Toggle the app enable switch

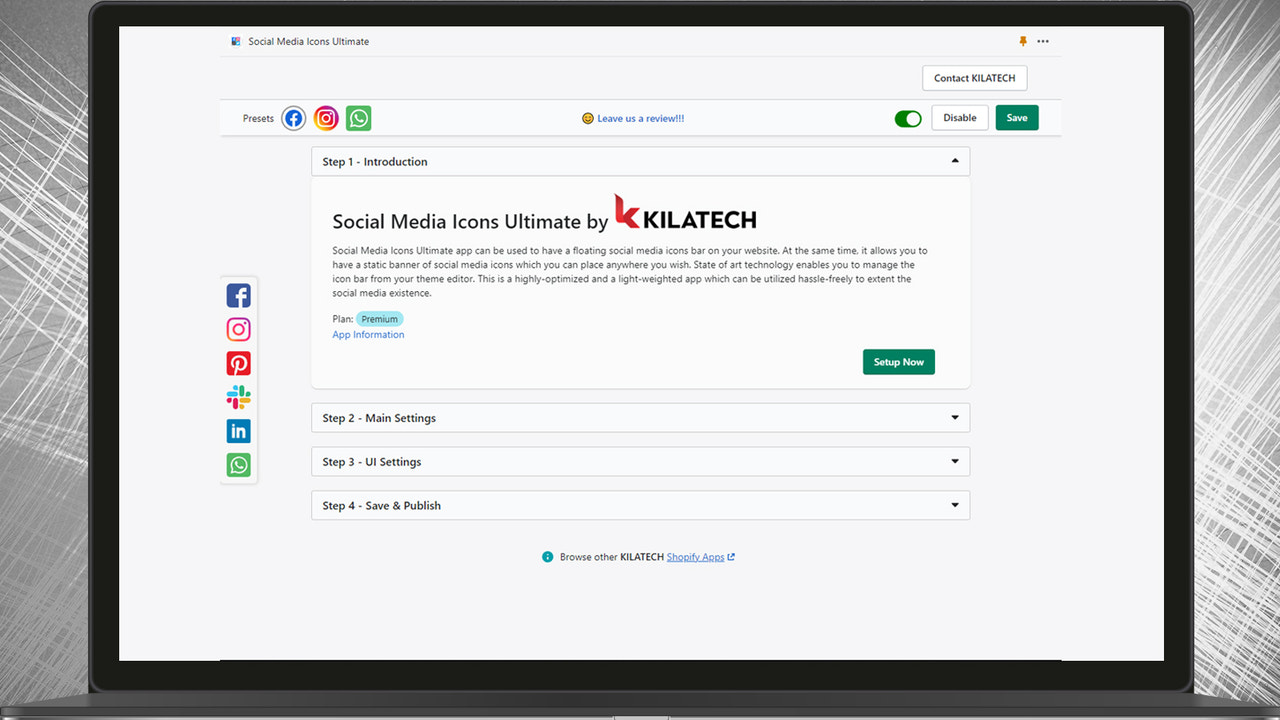[x=908, y=118]
